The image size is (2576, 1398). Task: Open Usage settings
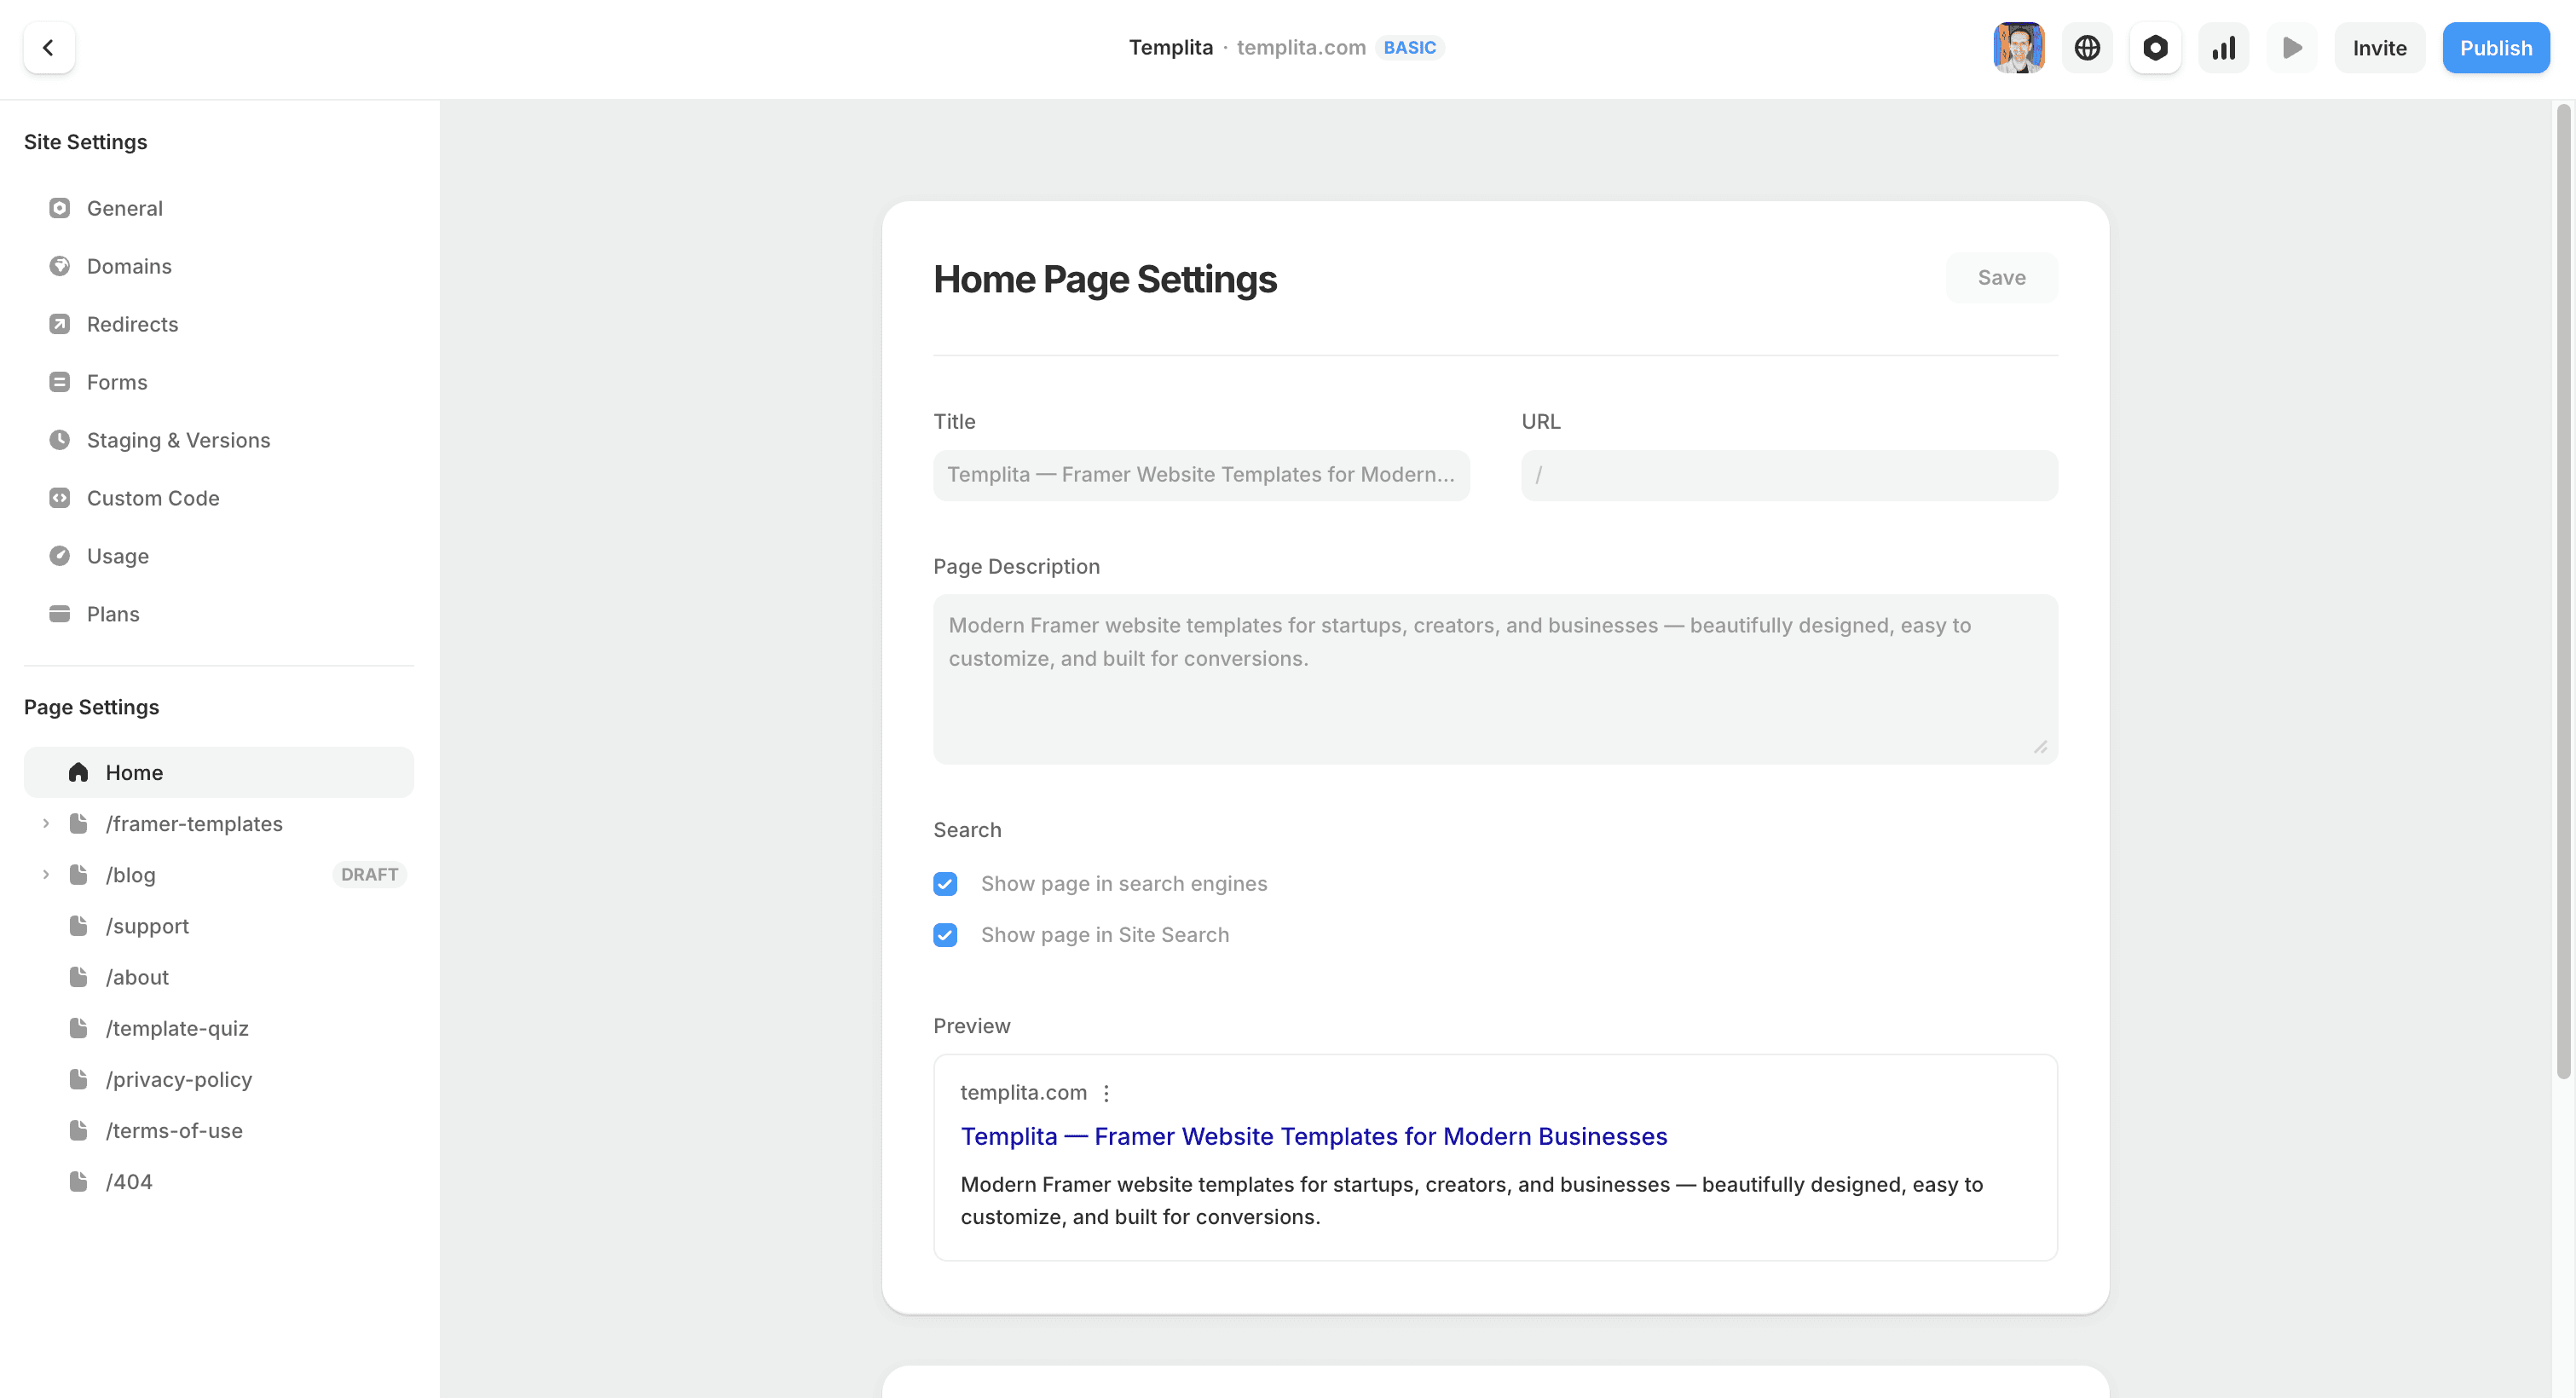219,556
